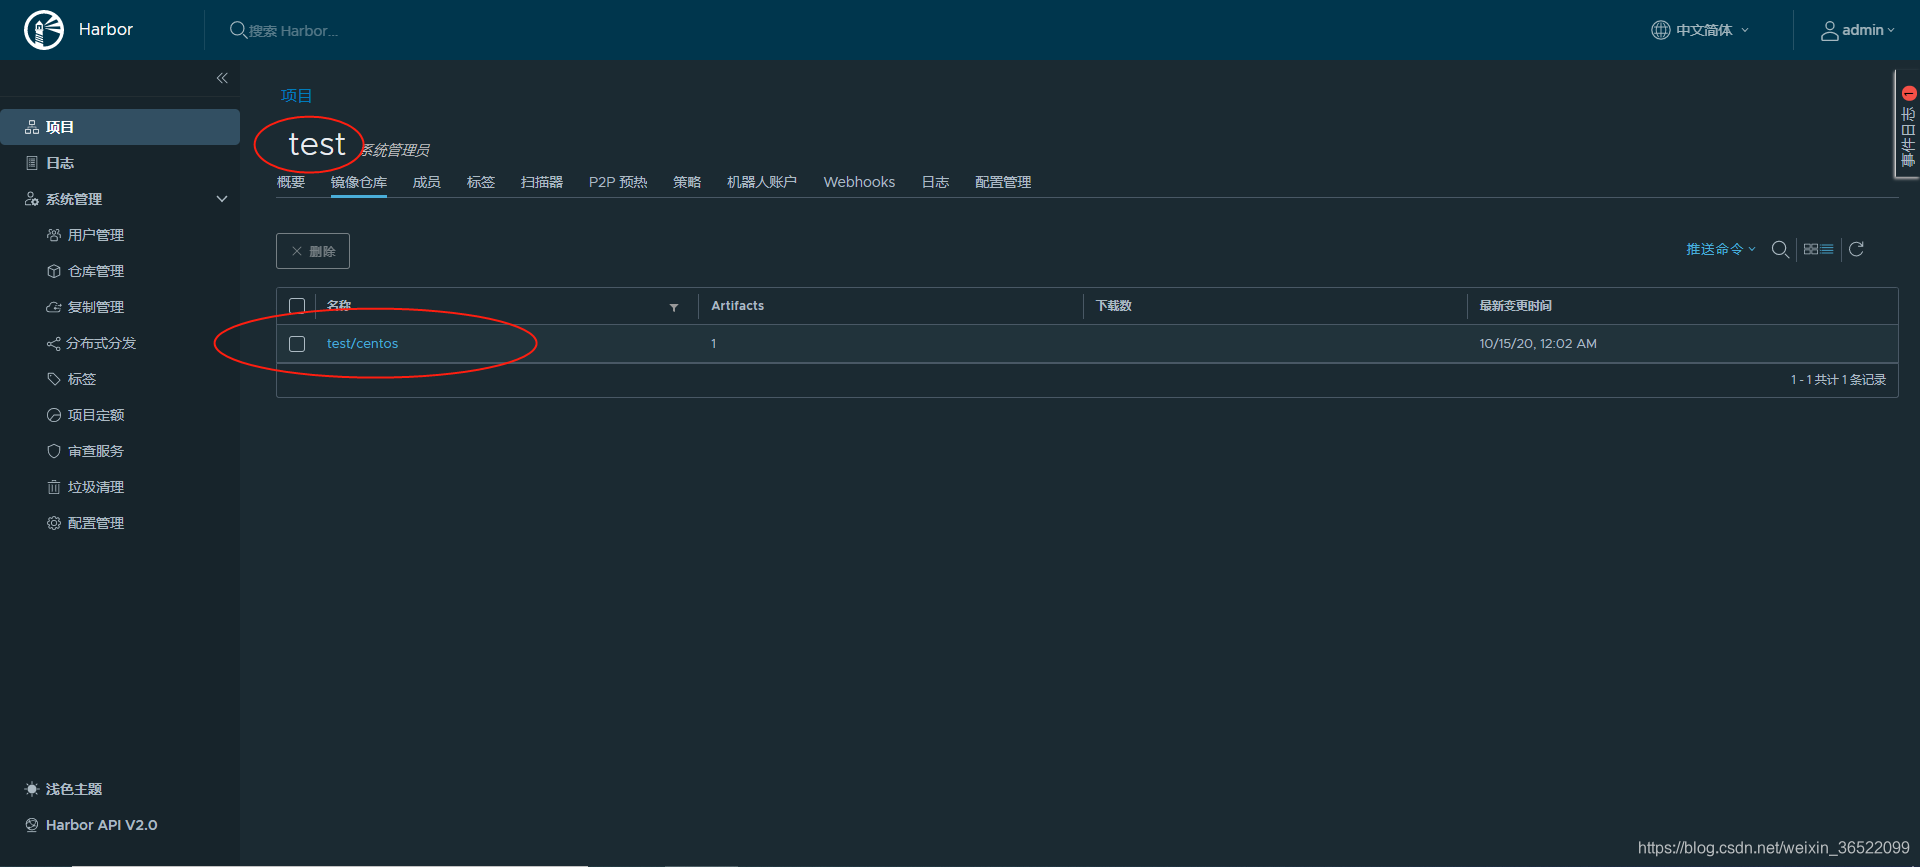This screenshot has height=867, width=1920.
Task: Switch to list view icon
Action: click(1827, 249)
